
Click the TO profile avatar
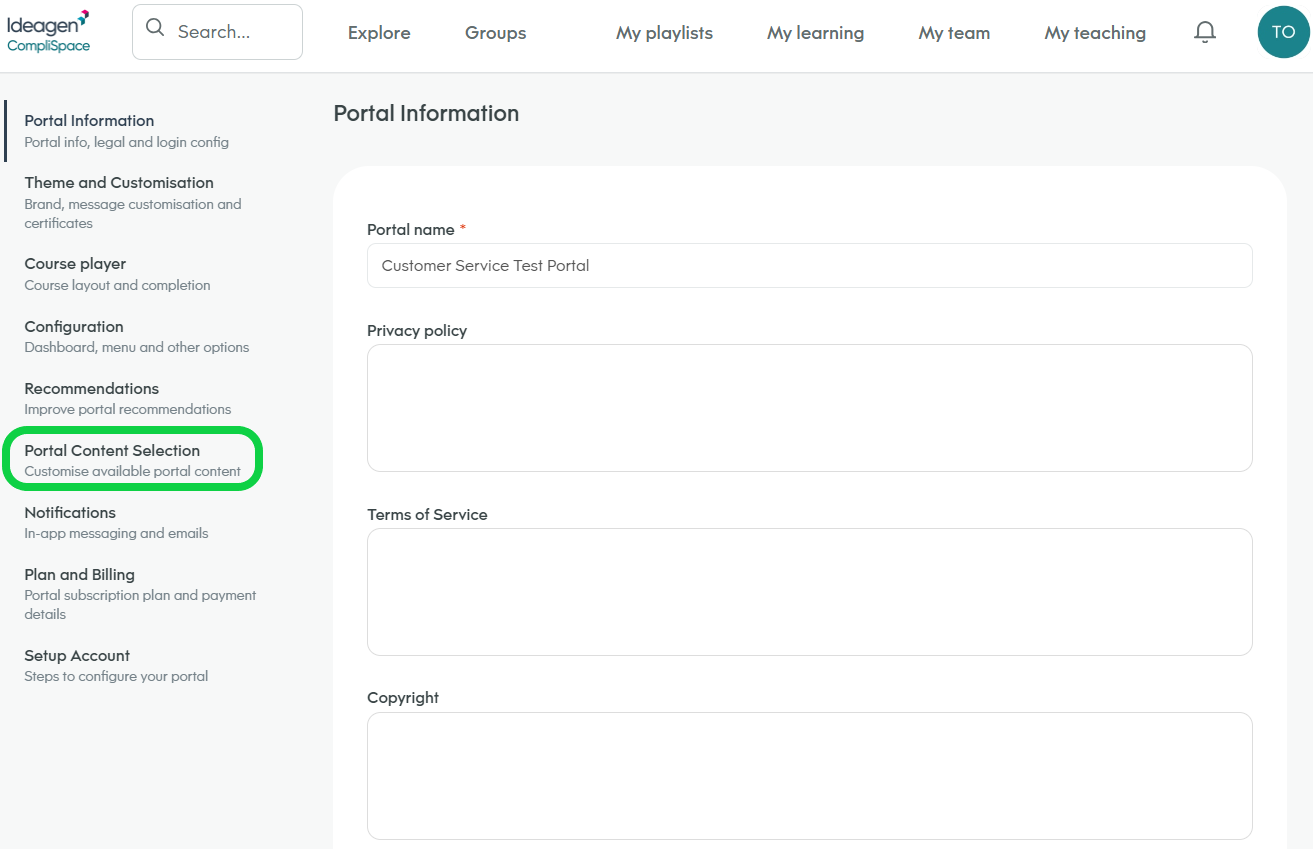(x=1283, y=31)
